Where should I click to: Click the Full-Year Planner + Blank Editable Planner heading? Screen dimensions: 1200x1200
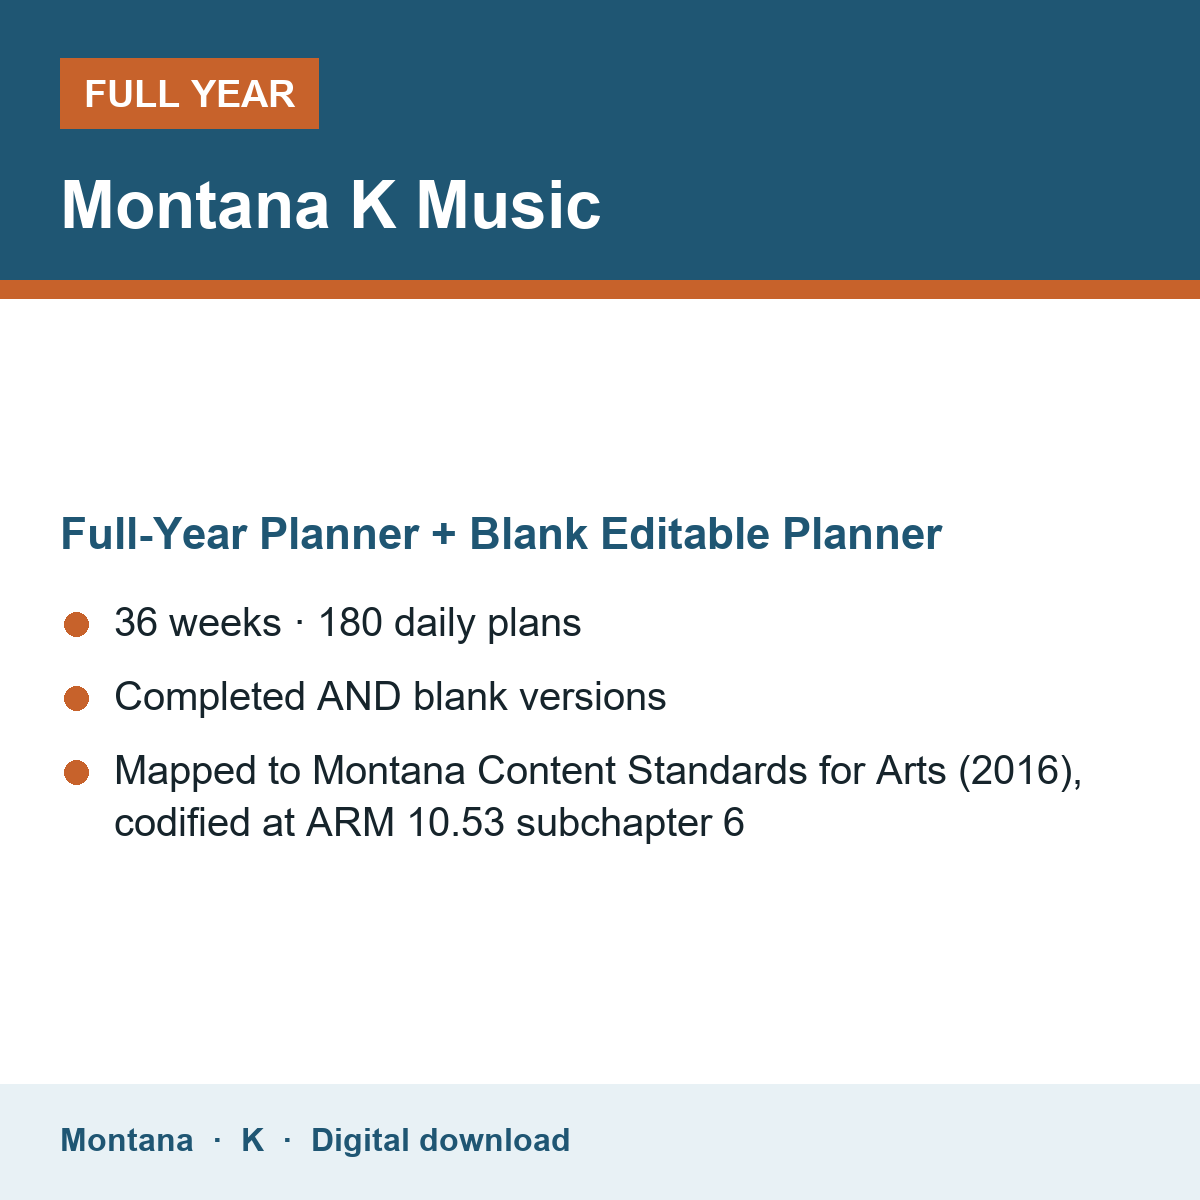click(501, 534)
